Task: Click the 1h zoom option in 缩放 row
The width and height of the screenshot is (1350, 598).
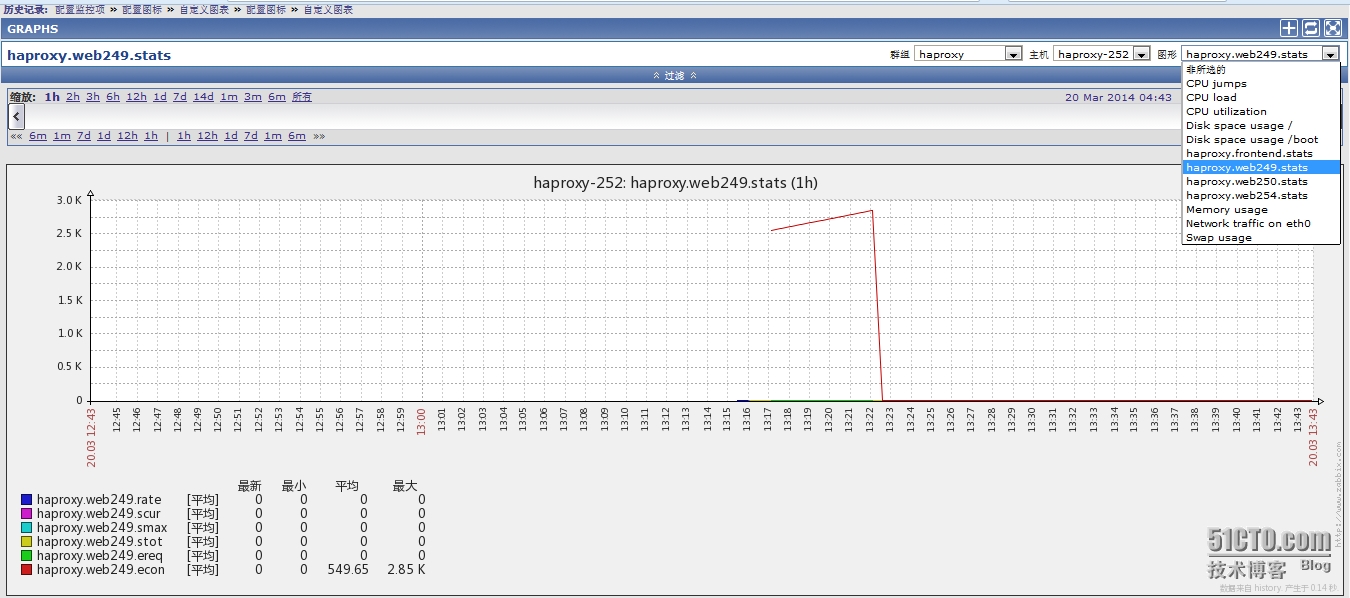Action: (52, 97)
